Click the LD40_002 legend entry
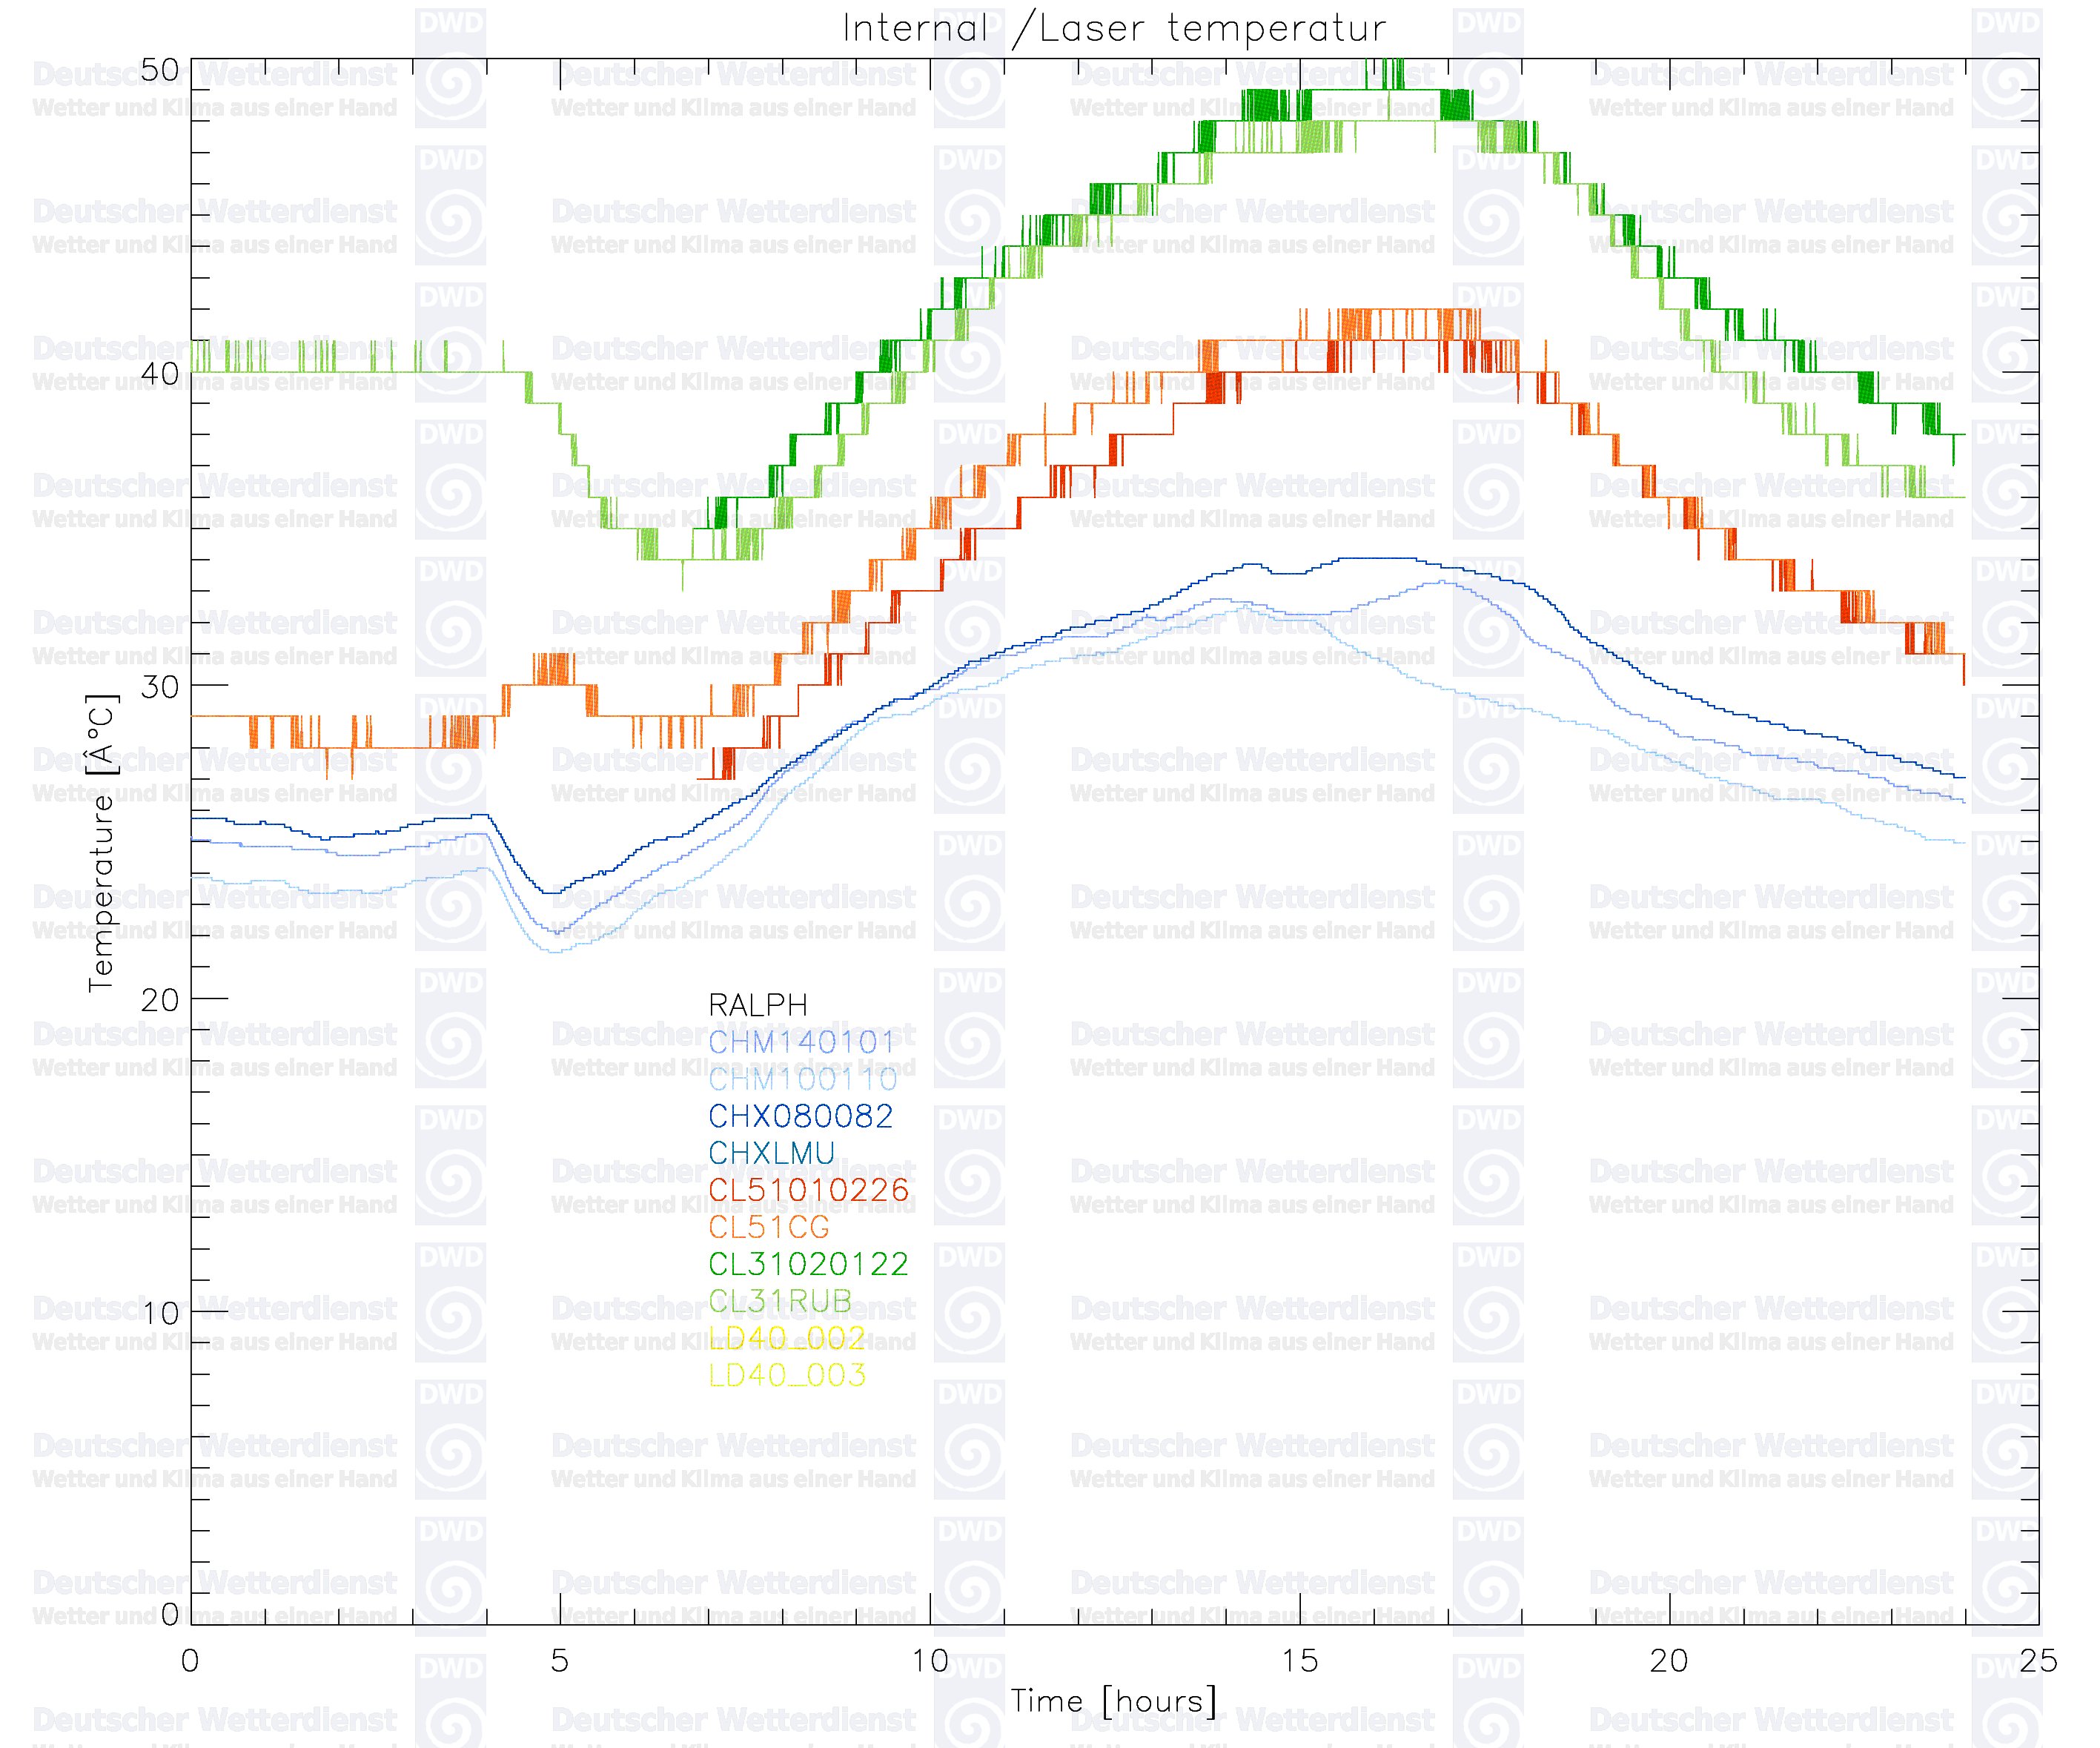2100x1748 pixels. (x=787, y=1338)
